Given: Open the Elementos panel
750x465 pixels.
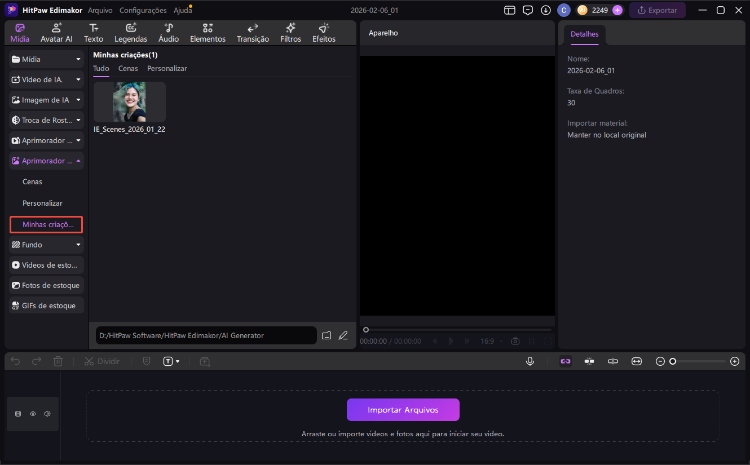Looking at the screenshot, I should pos(208,33).
